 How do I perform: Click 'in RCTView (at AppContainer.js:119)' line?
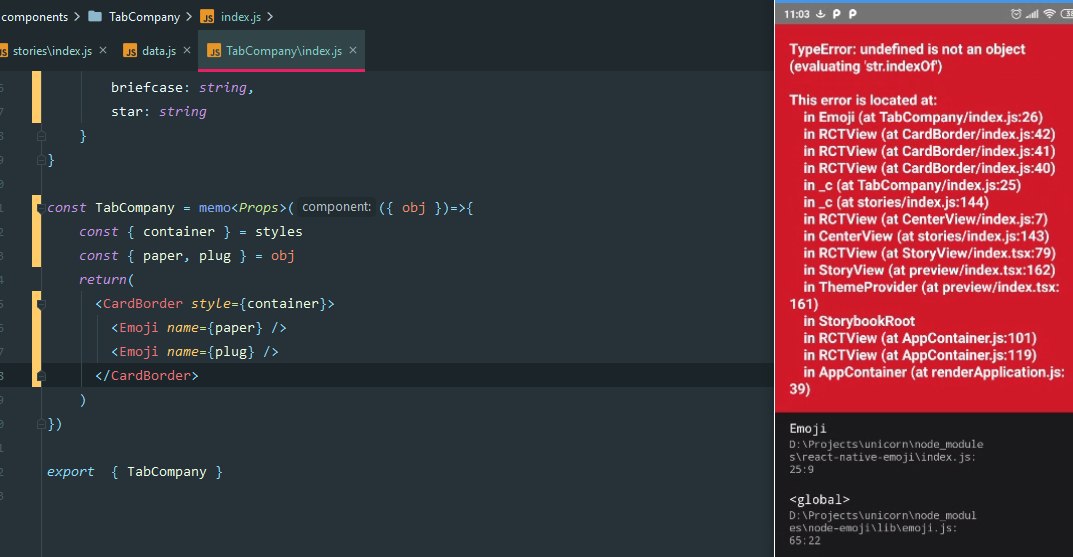[x=919, y=354]
